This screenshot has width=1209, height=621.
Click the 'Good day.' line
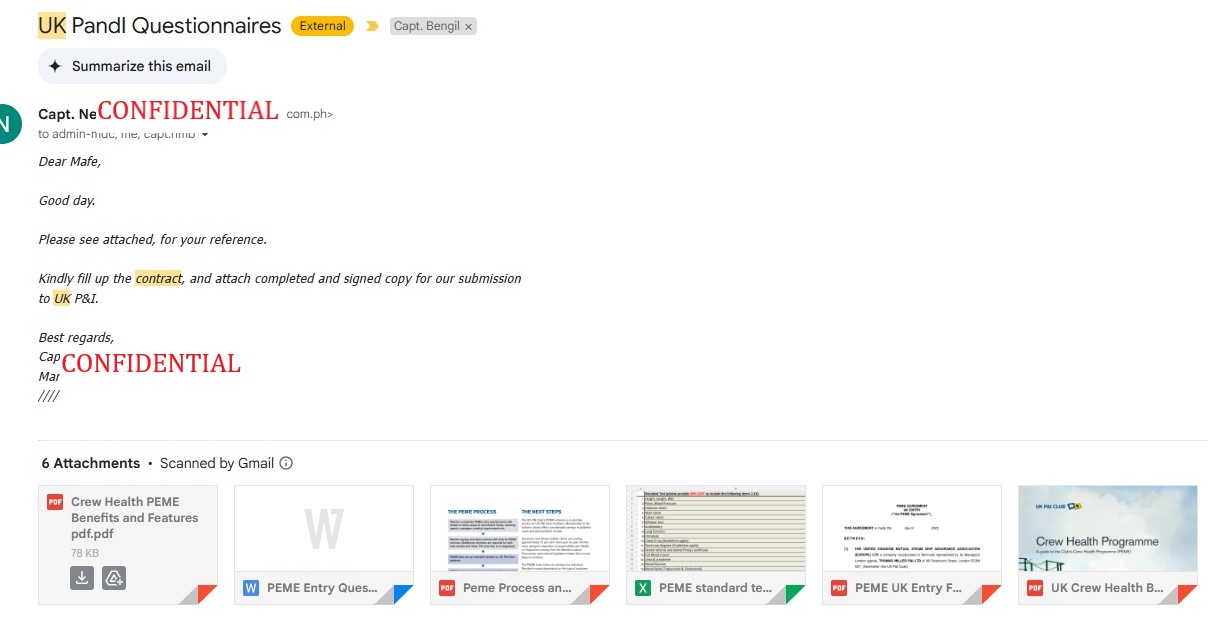(x=67, y=200)
